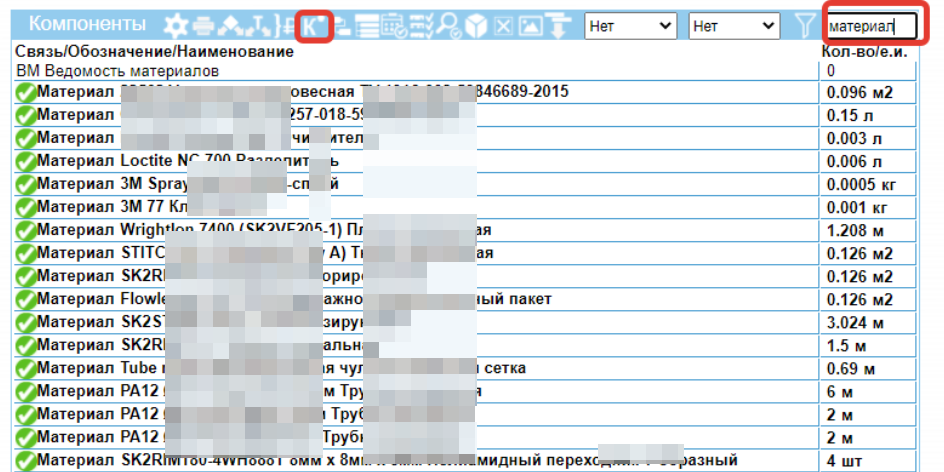Click the calendar with checkmark icon
Viewport: 944px width, 472px height.
coord(395,25)
